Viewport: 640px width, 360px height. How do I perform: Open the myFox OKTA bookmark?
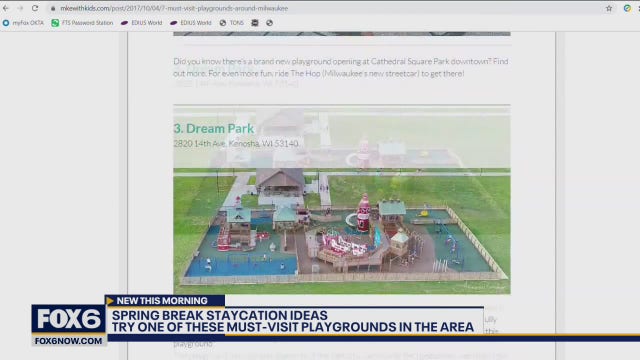click(x=23, y=23)
